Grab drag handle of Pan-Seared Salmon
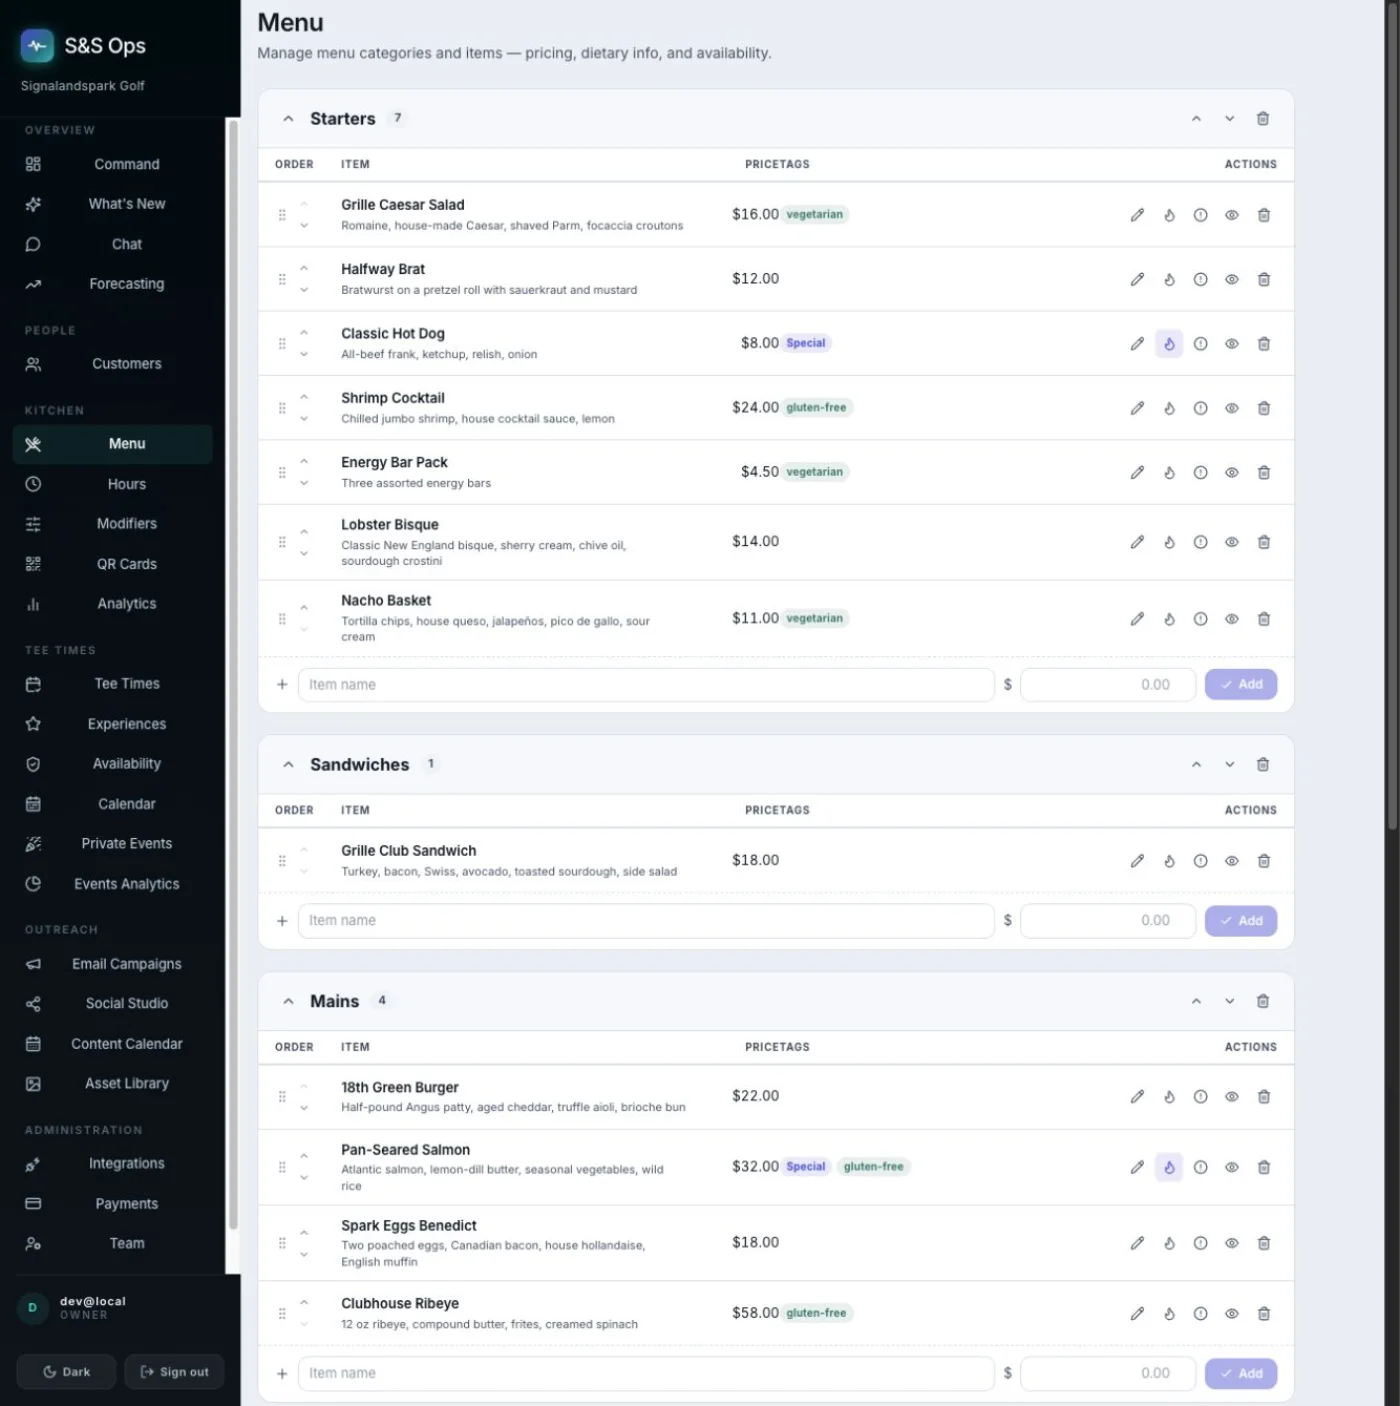The height and width of the screenshot is (1406, 1400). (x=282, y=1167)
